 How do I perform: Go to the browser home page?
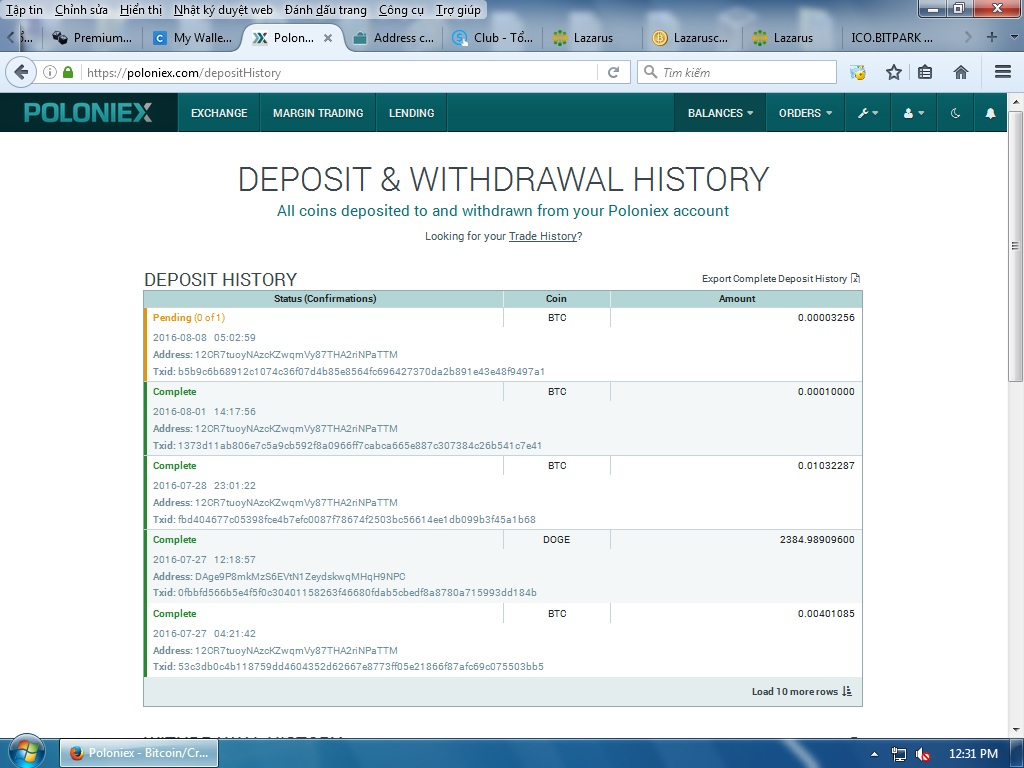coord(961,72)
